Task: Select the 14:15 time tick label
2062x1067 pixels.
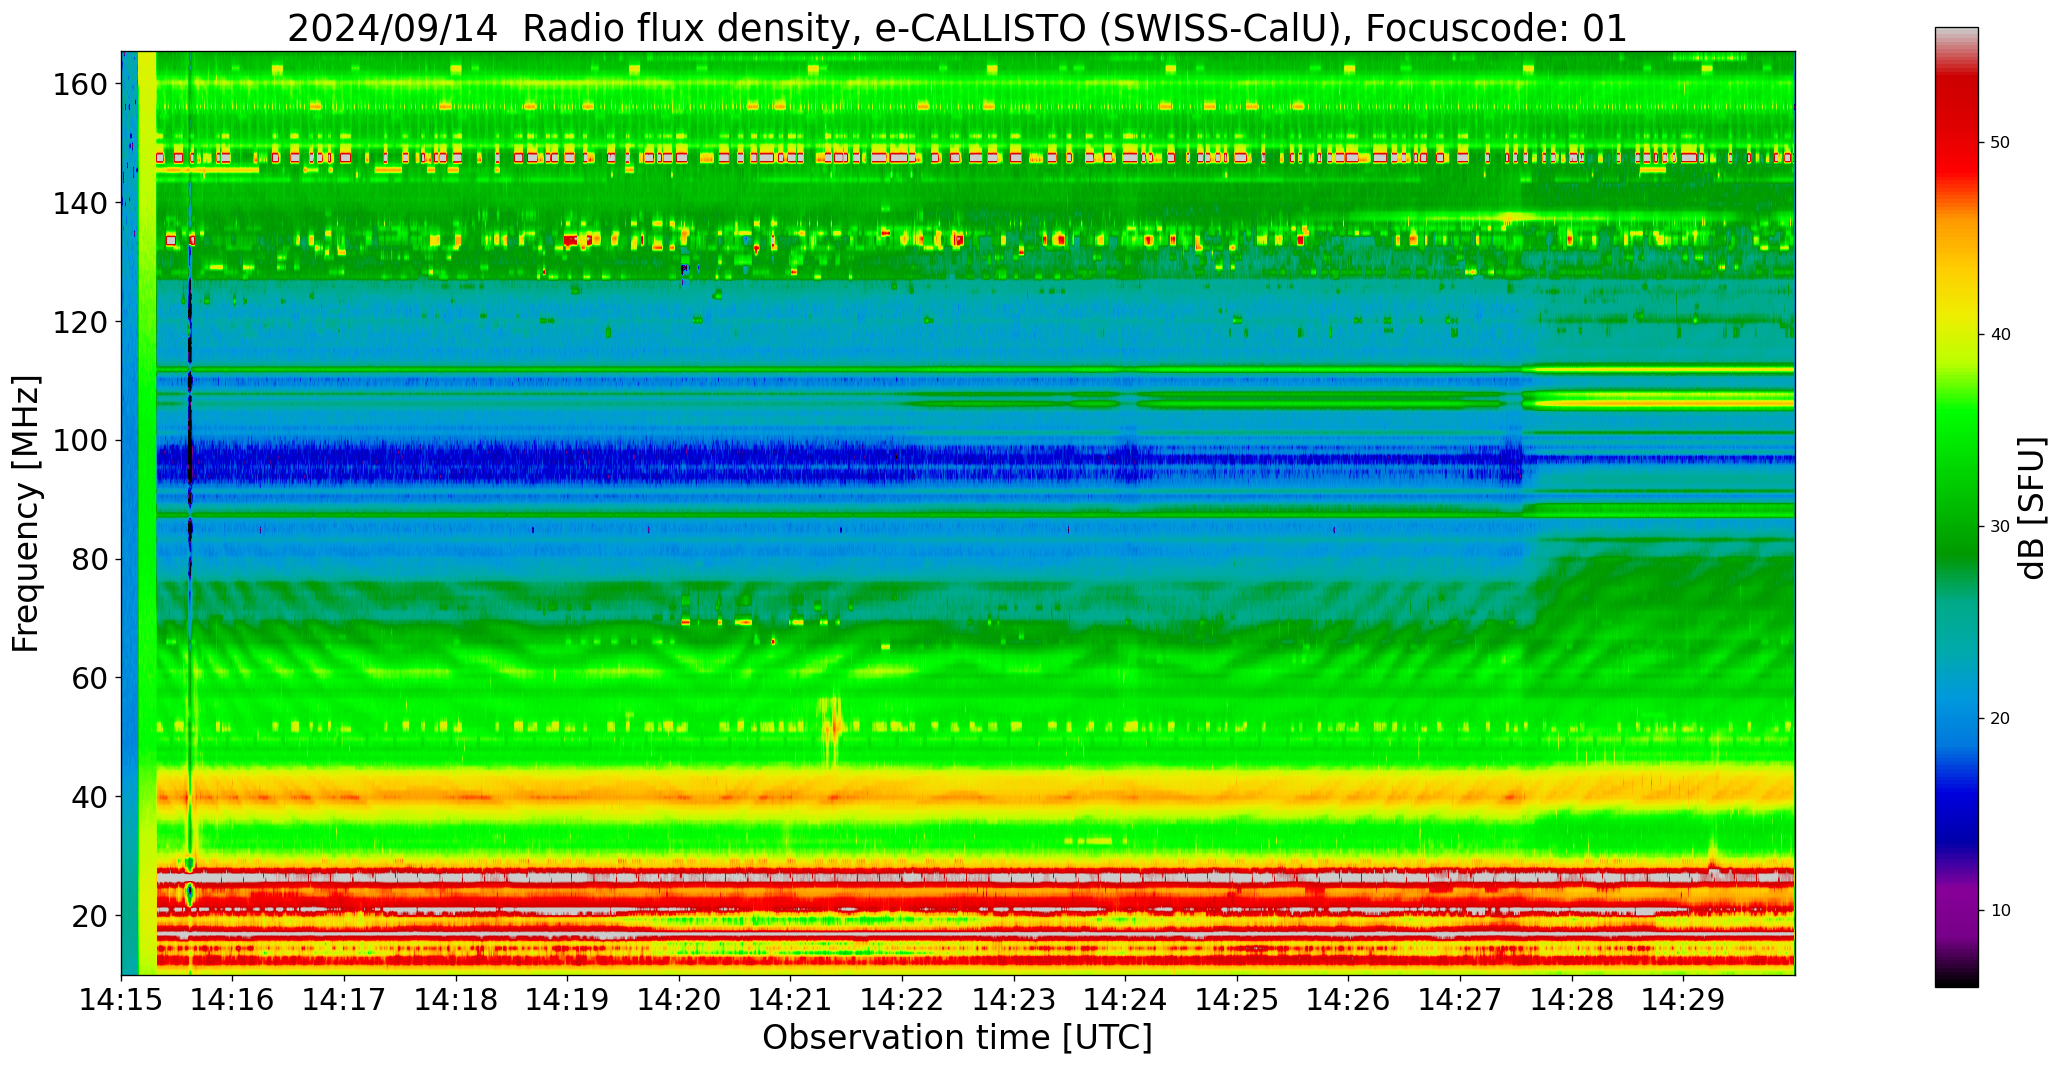Action: point(122,1000)
